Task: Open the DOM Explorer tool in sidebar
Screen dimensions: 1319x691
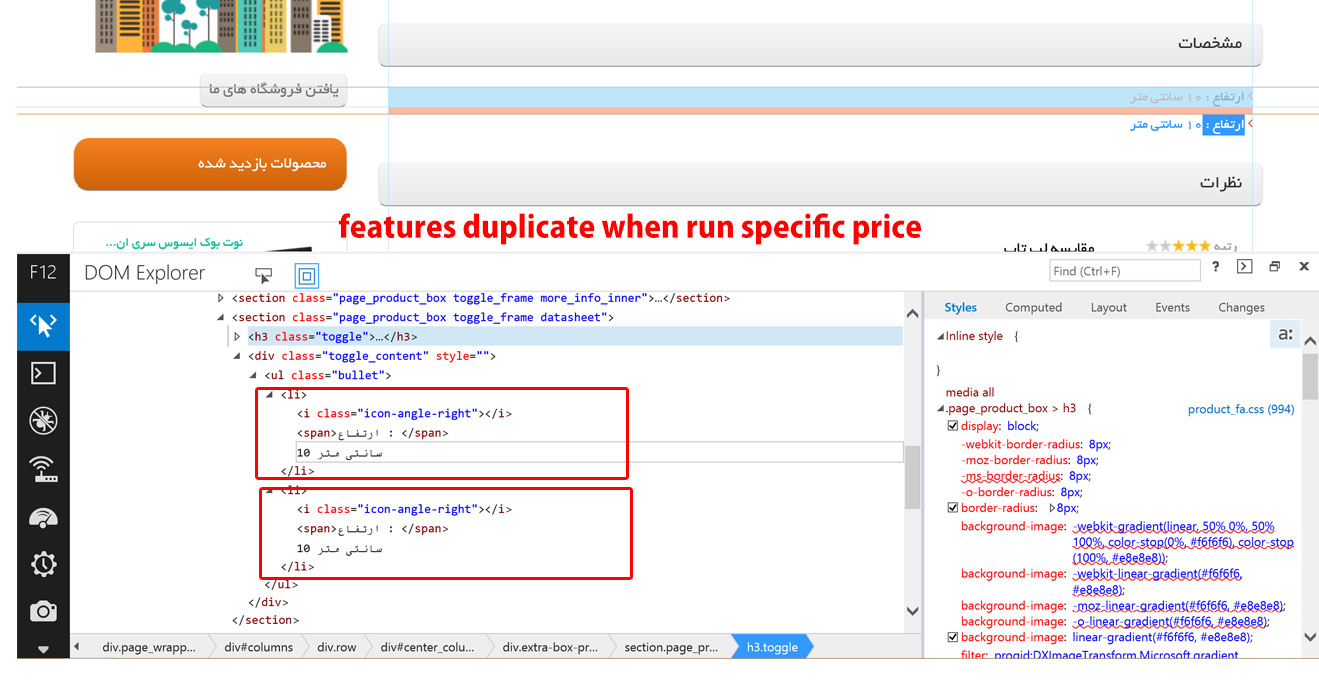Action: [x=43, y=325]
